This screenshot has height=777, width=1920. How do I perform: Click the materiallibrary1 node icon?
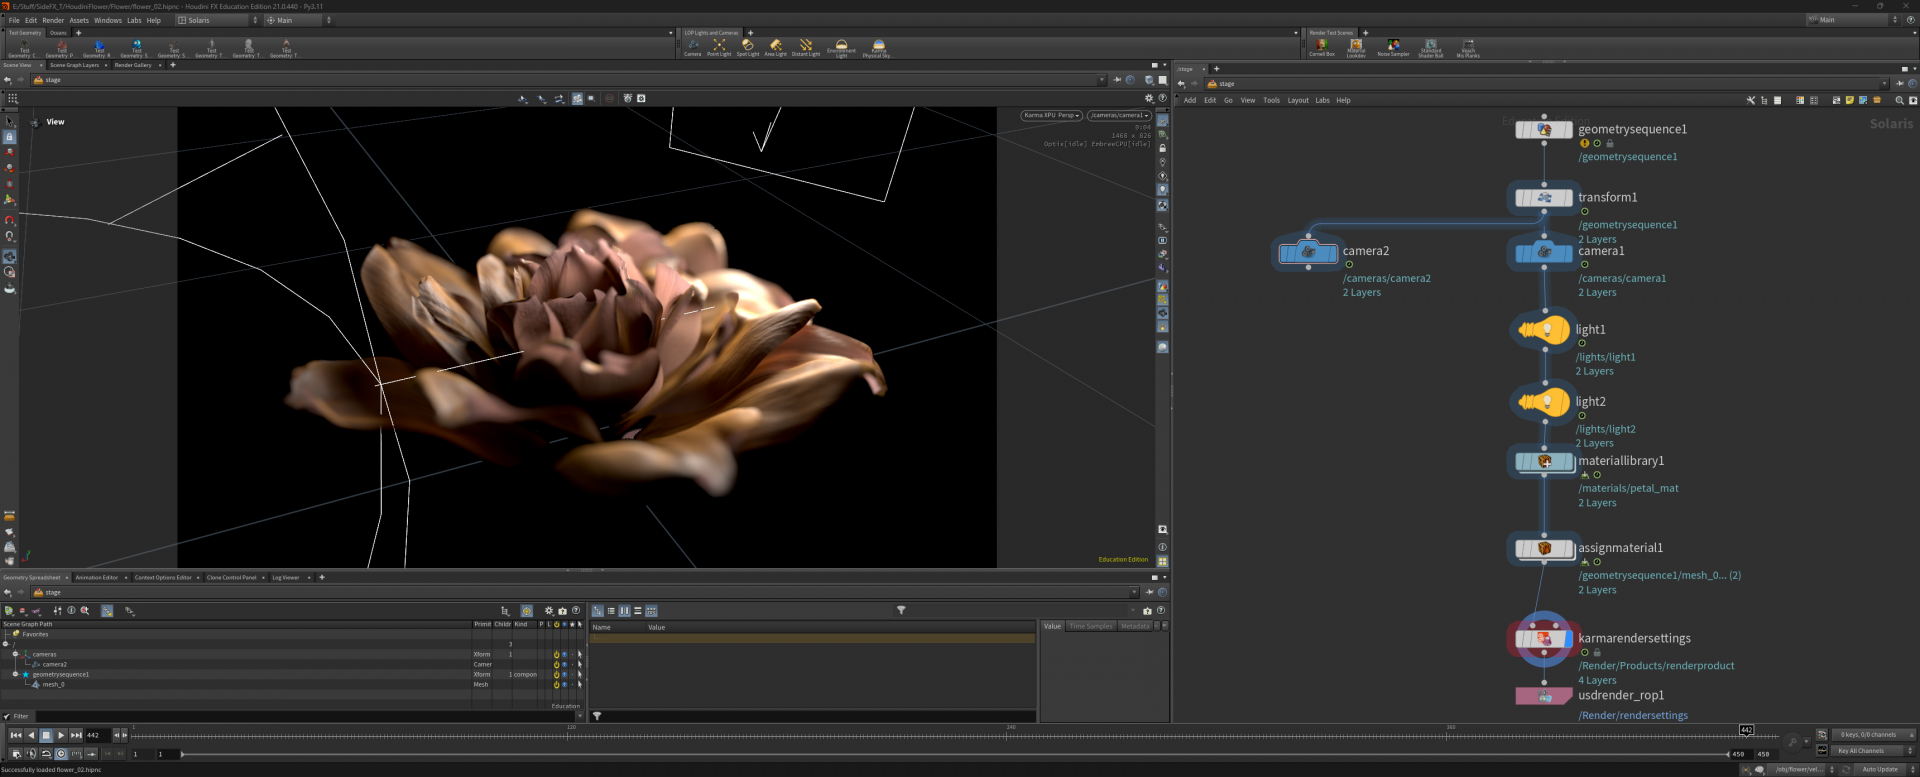1544,461
